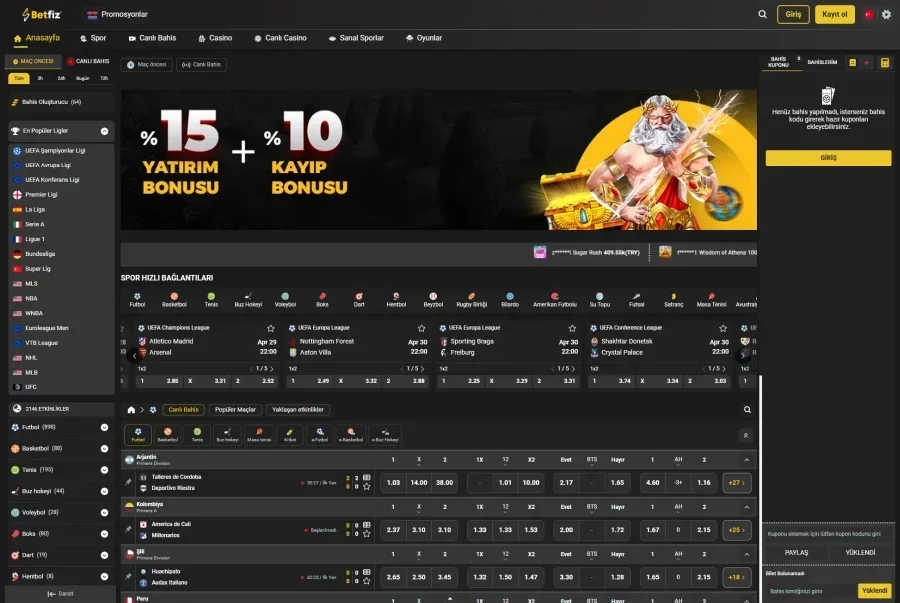Open the settings gear icon
Viewport: 900px width, 603px height.
tap(886, 14)
